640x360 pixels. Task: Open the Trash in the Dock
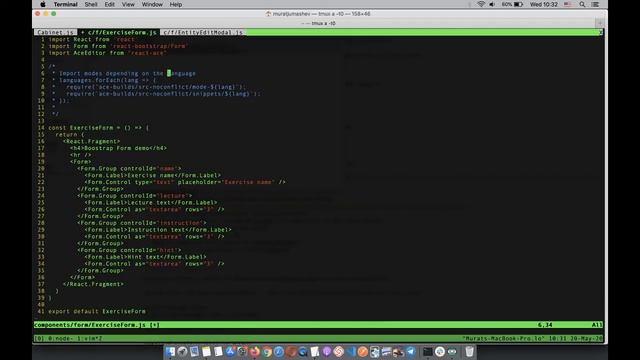tap(469, 351)
